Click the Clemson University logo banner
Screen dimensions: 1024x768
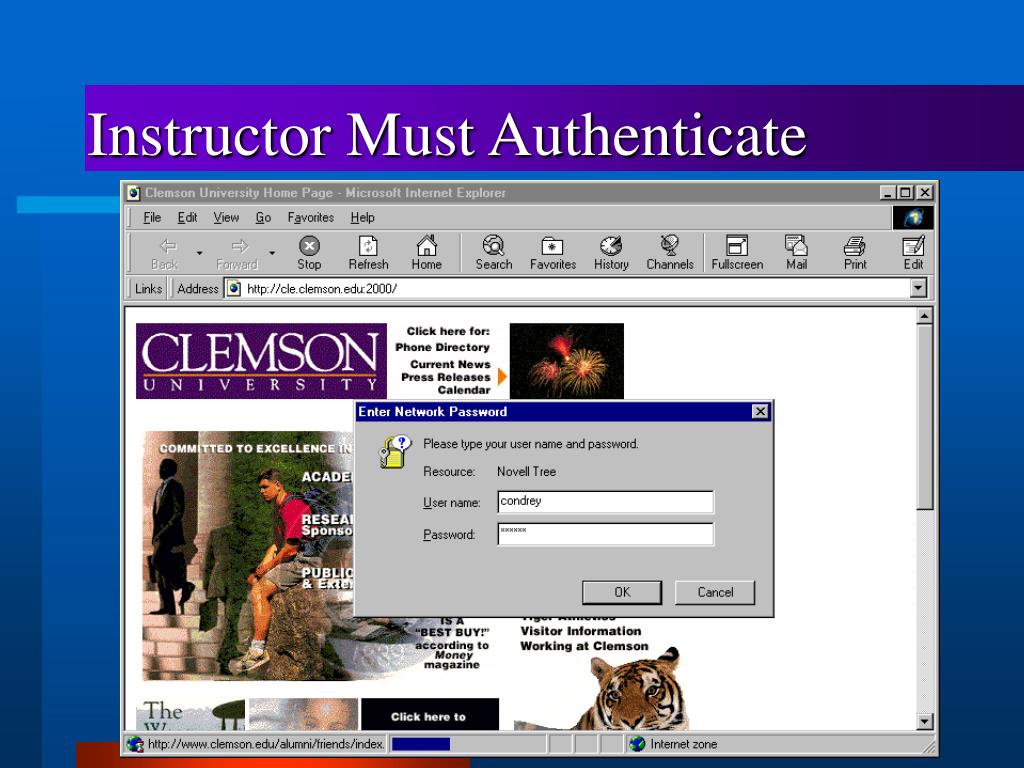click(261, 361)
